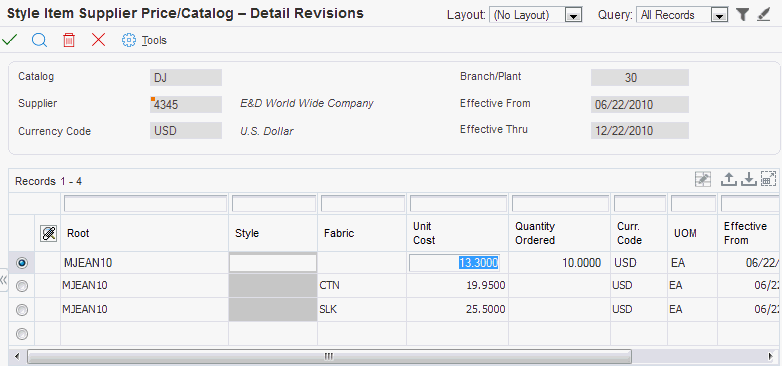Click the Quantity Ordered column header

[560, 233]
